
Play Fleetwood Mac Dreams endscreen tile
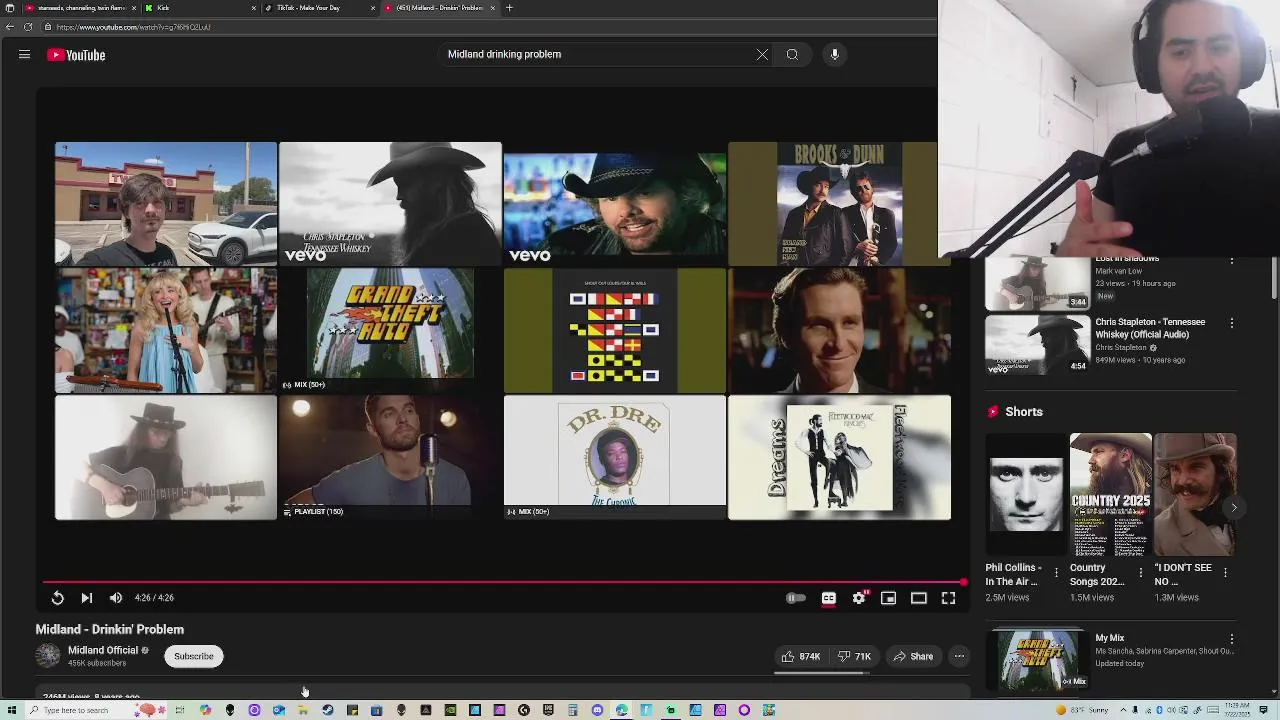pos(839,458)
